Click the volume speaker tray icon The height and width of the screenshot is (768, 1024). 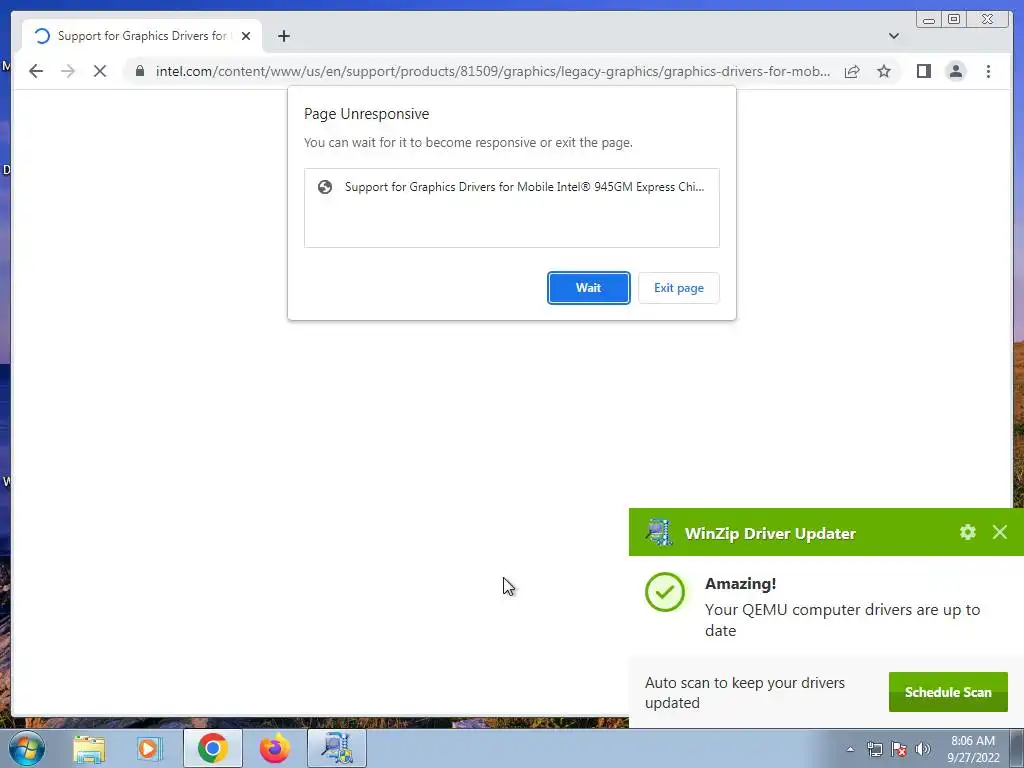coord(923,749)
